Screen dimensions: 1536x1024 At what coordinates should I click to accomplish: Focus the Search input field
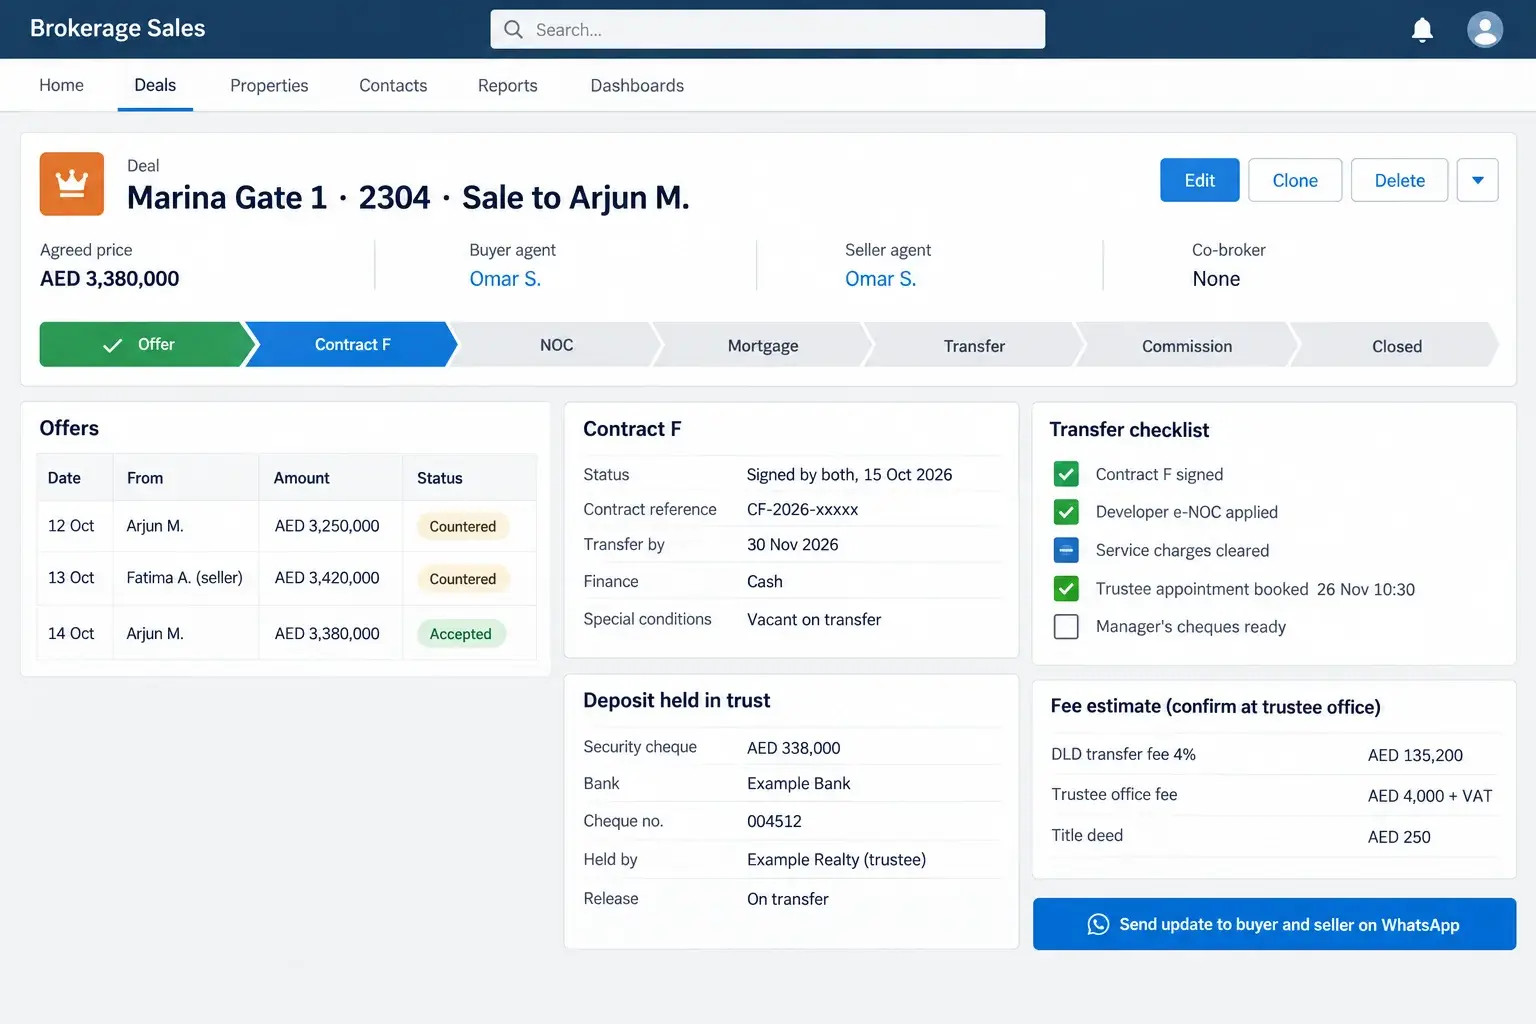[768, 30]
